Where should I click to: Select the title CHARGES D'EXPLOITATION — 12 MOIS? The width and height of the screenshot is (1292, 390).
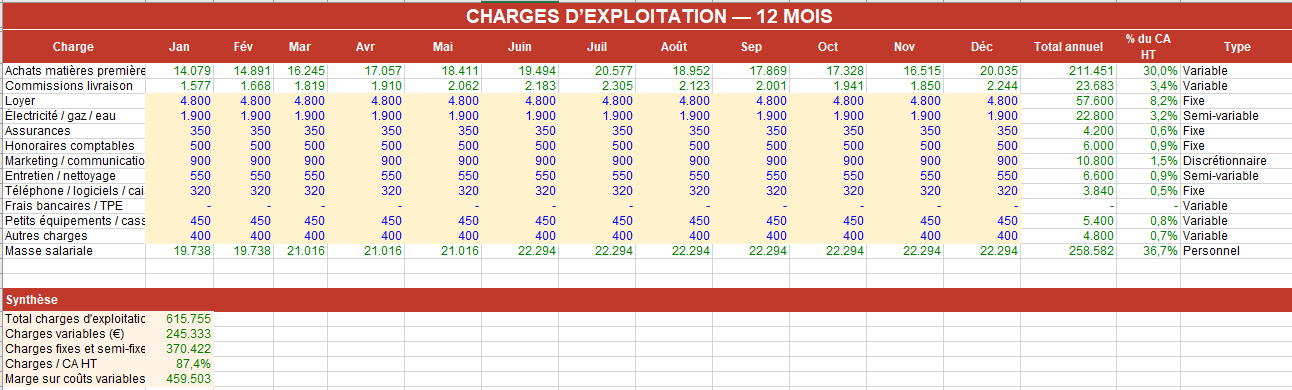tap(649, 17)
